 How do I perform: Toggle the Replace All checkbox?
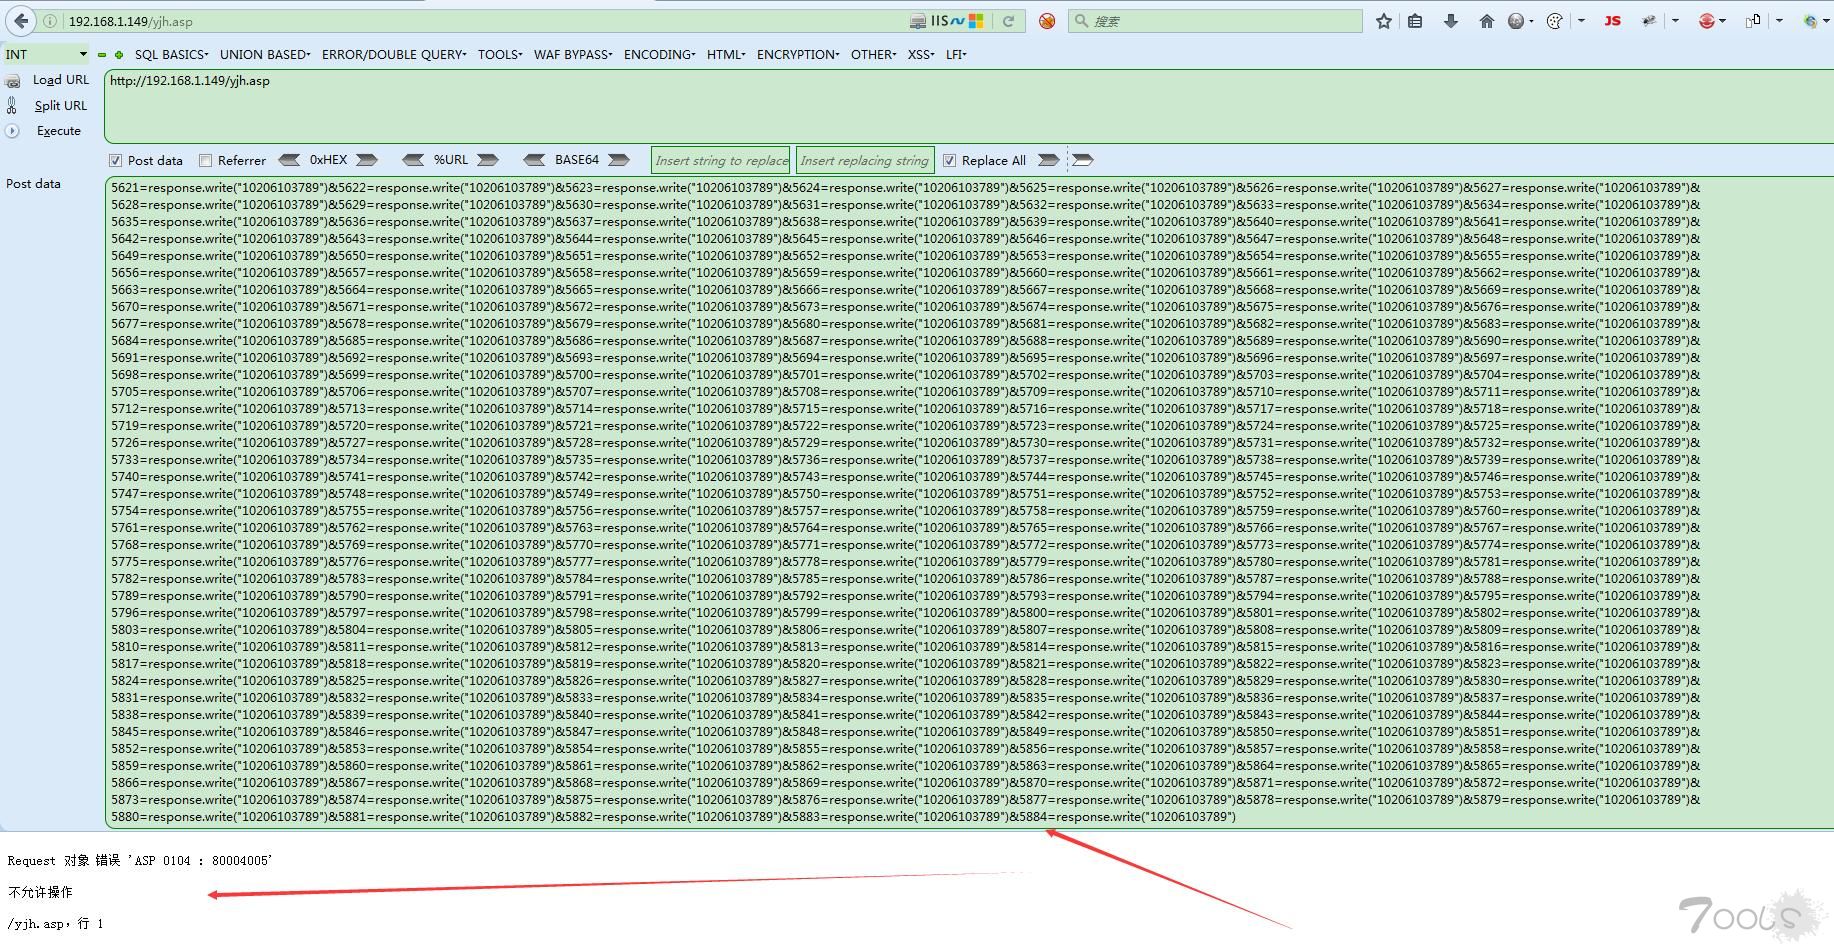click(x=950, y=161)
